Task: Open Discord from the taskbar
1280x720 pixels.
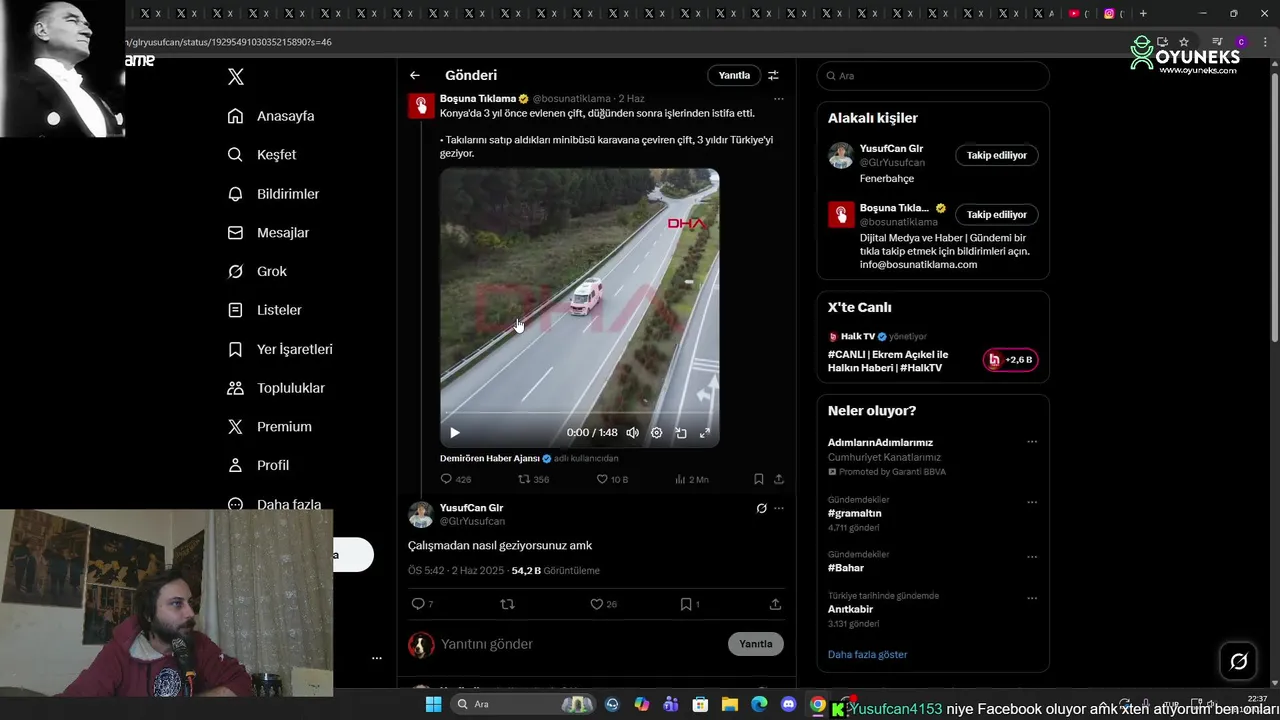Action: coord(789,704)
